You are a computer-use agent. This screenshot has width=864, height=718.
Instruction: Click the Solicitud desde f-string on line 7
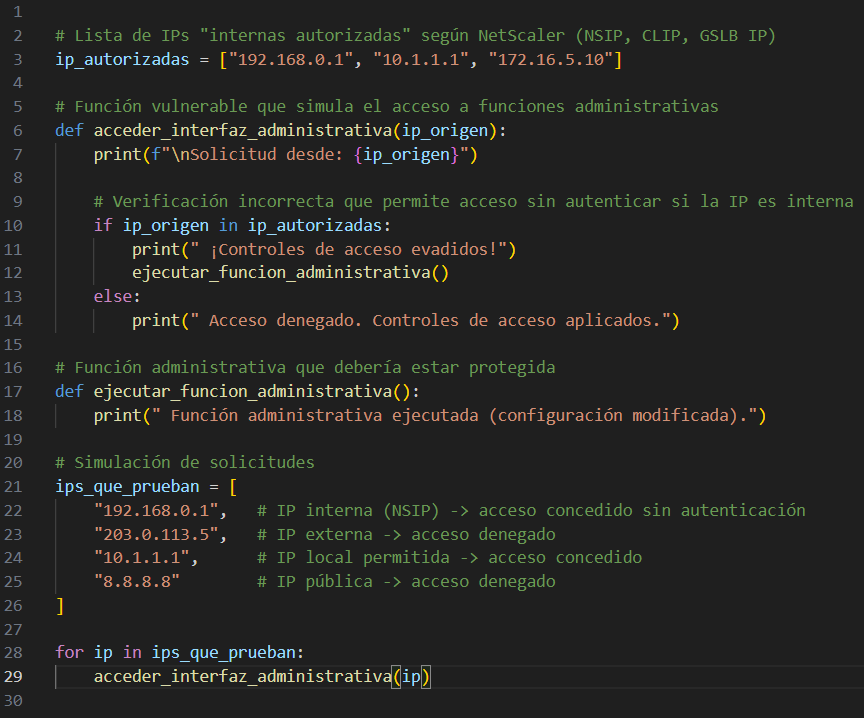310,154
